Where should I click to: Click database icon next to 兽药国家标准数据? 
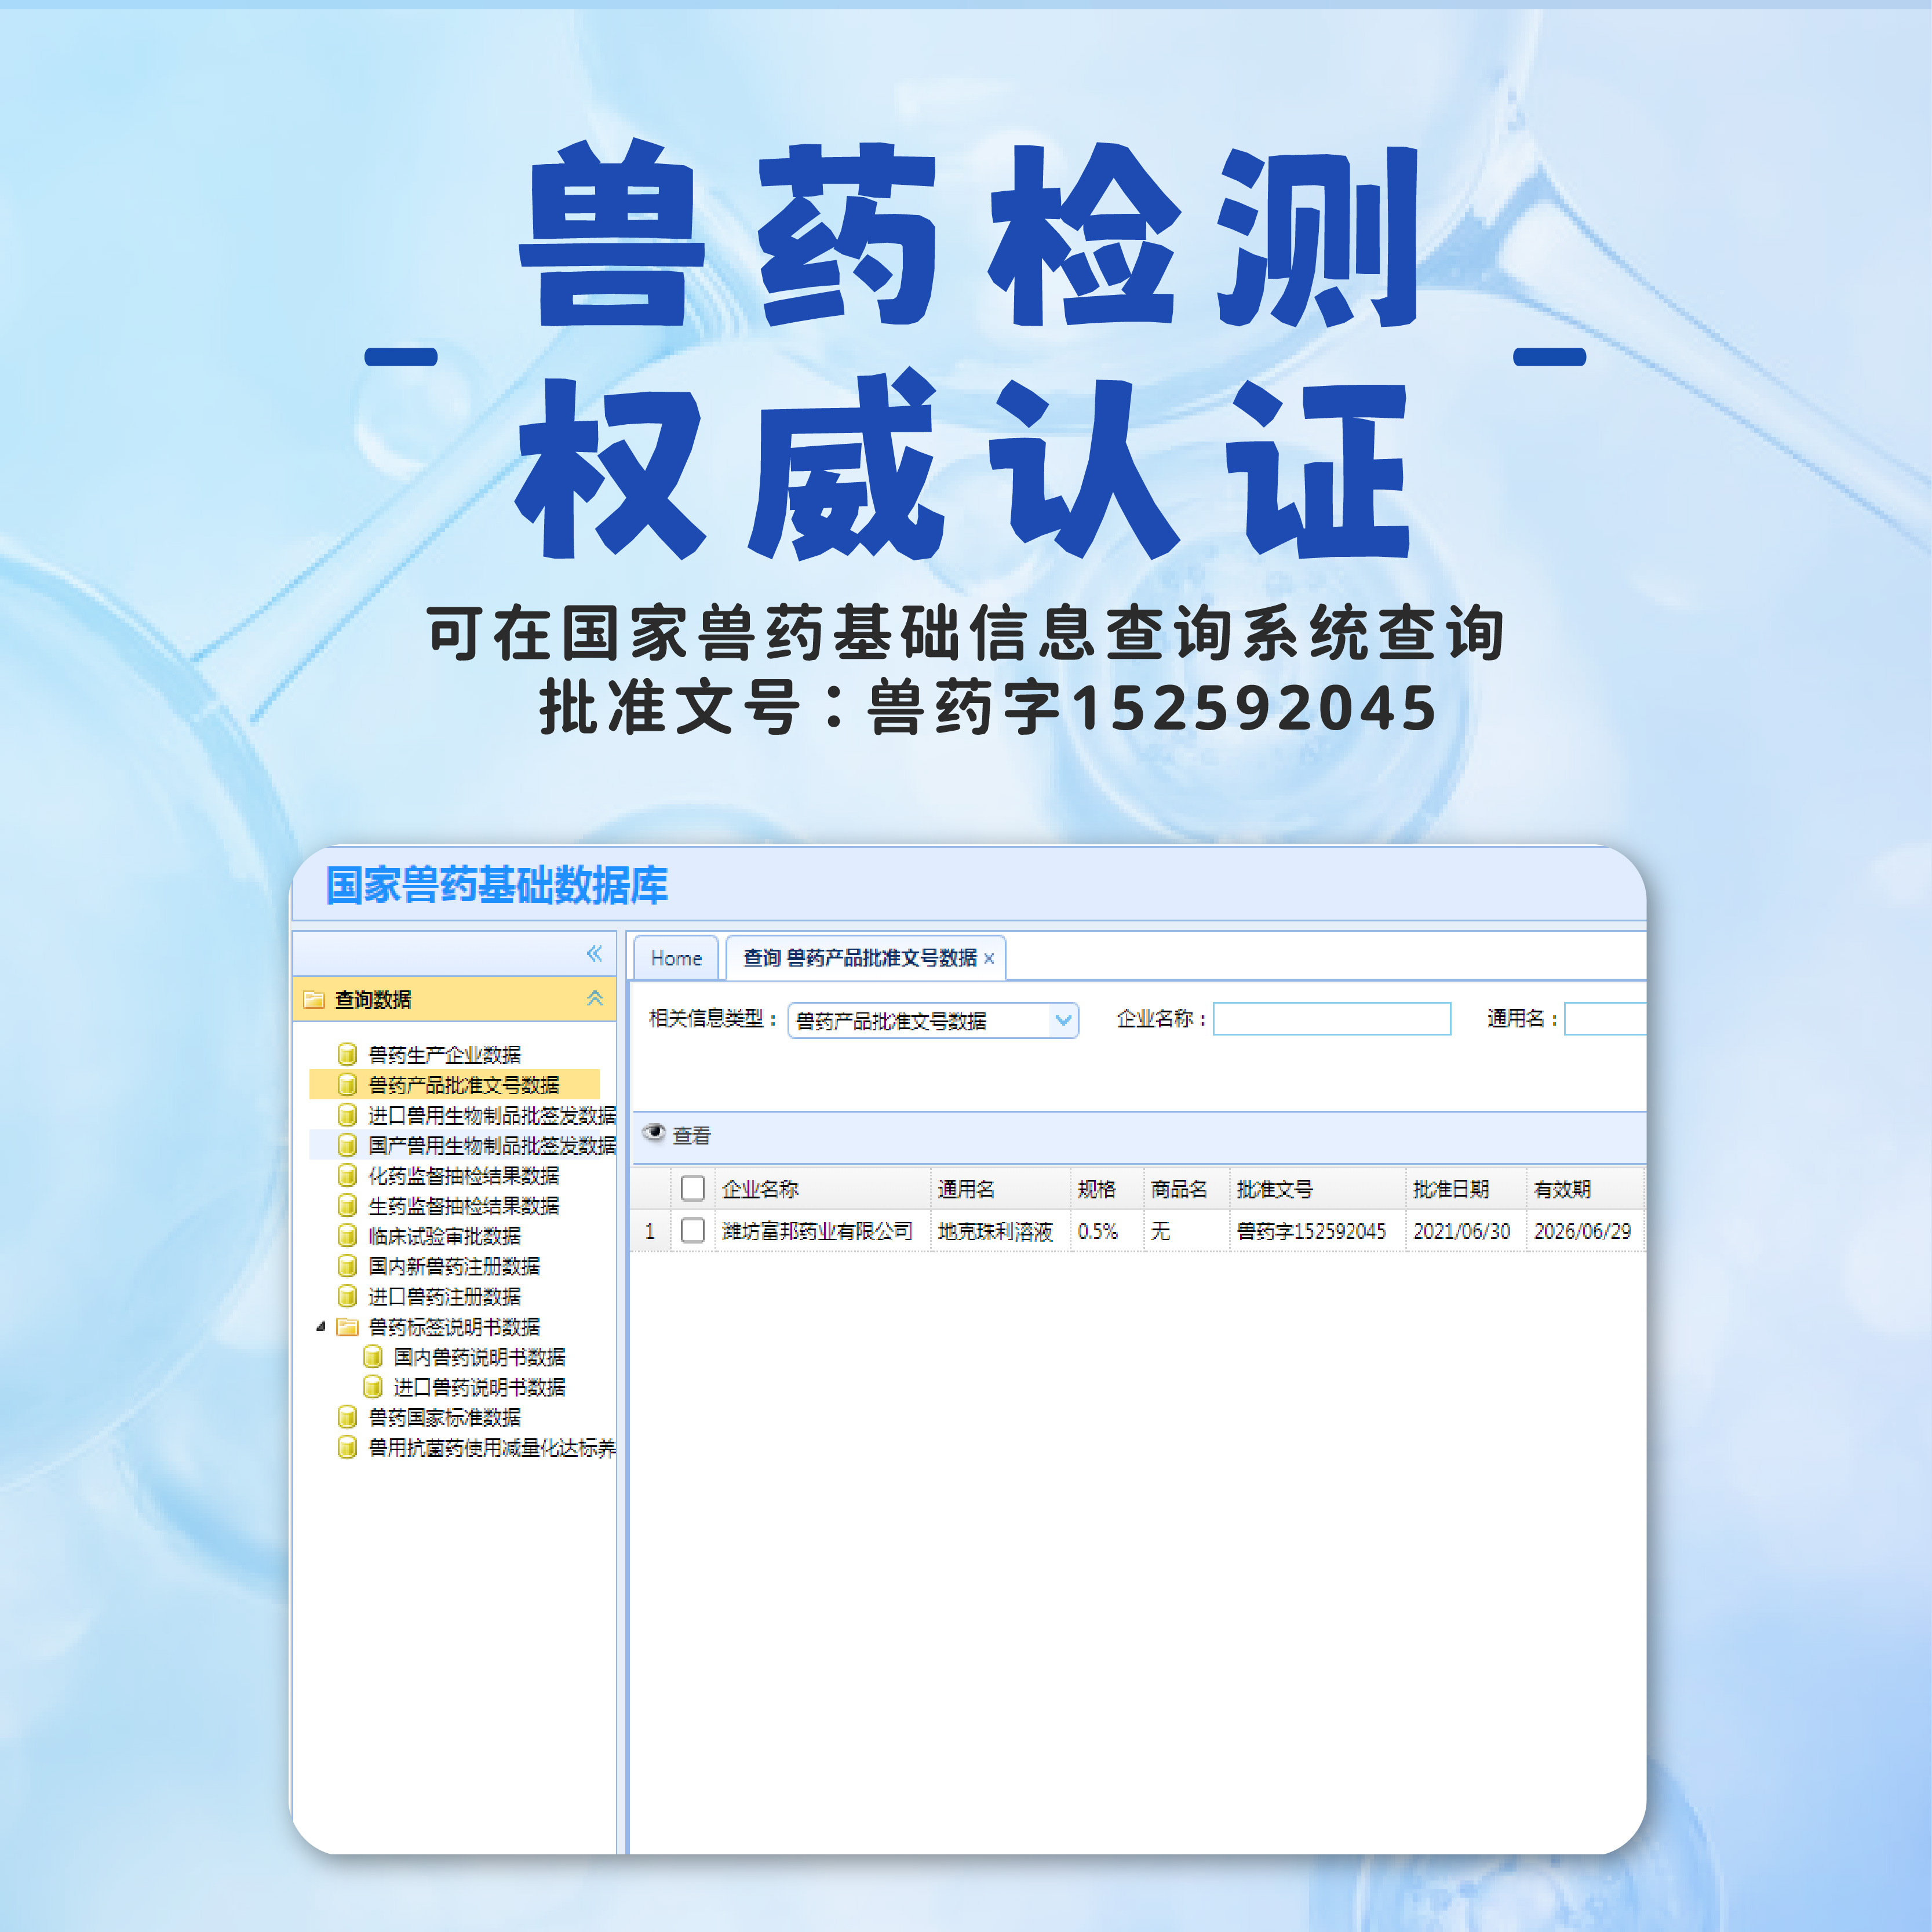[x=347, y=1417]
